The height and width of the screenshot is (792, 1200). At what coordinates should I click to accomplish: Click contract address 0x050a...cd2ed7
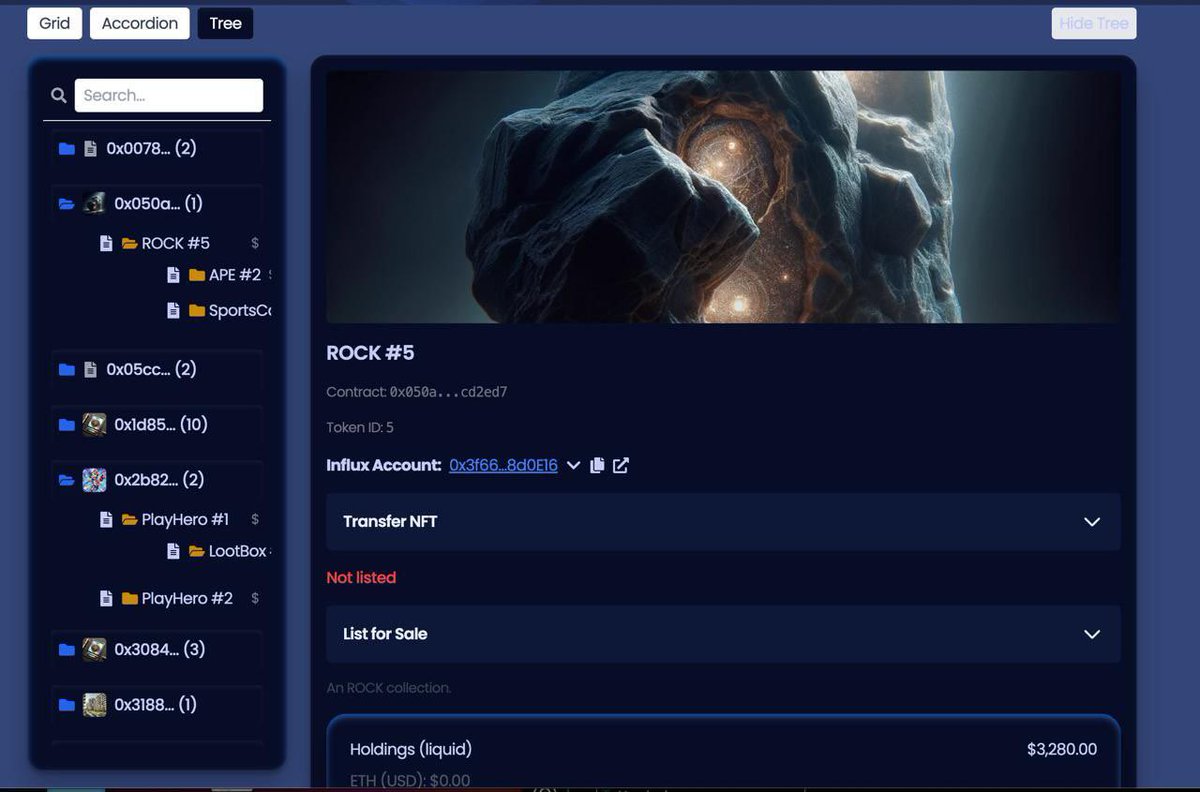(x=448, y=392)
